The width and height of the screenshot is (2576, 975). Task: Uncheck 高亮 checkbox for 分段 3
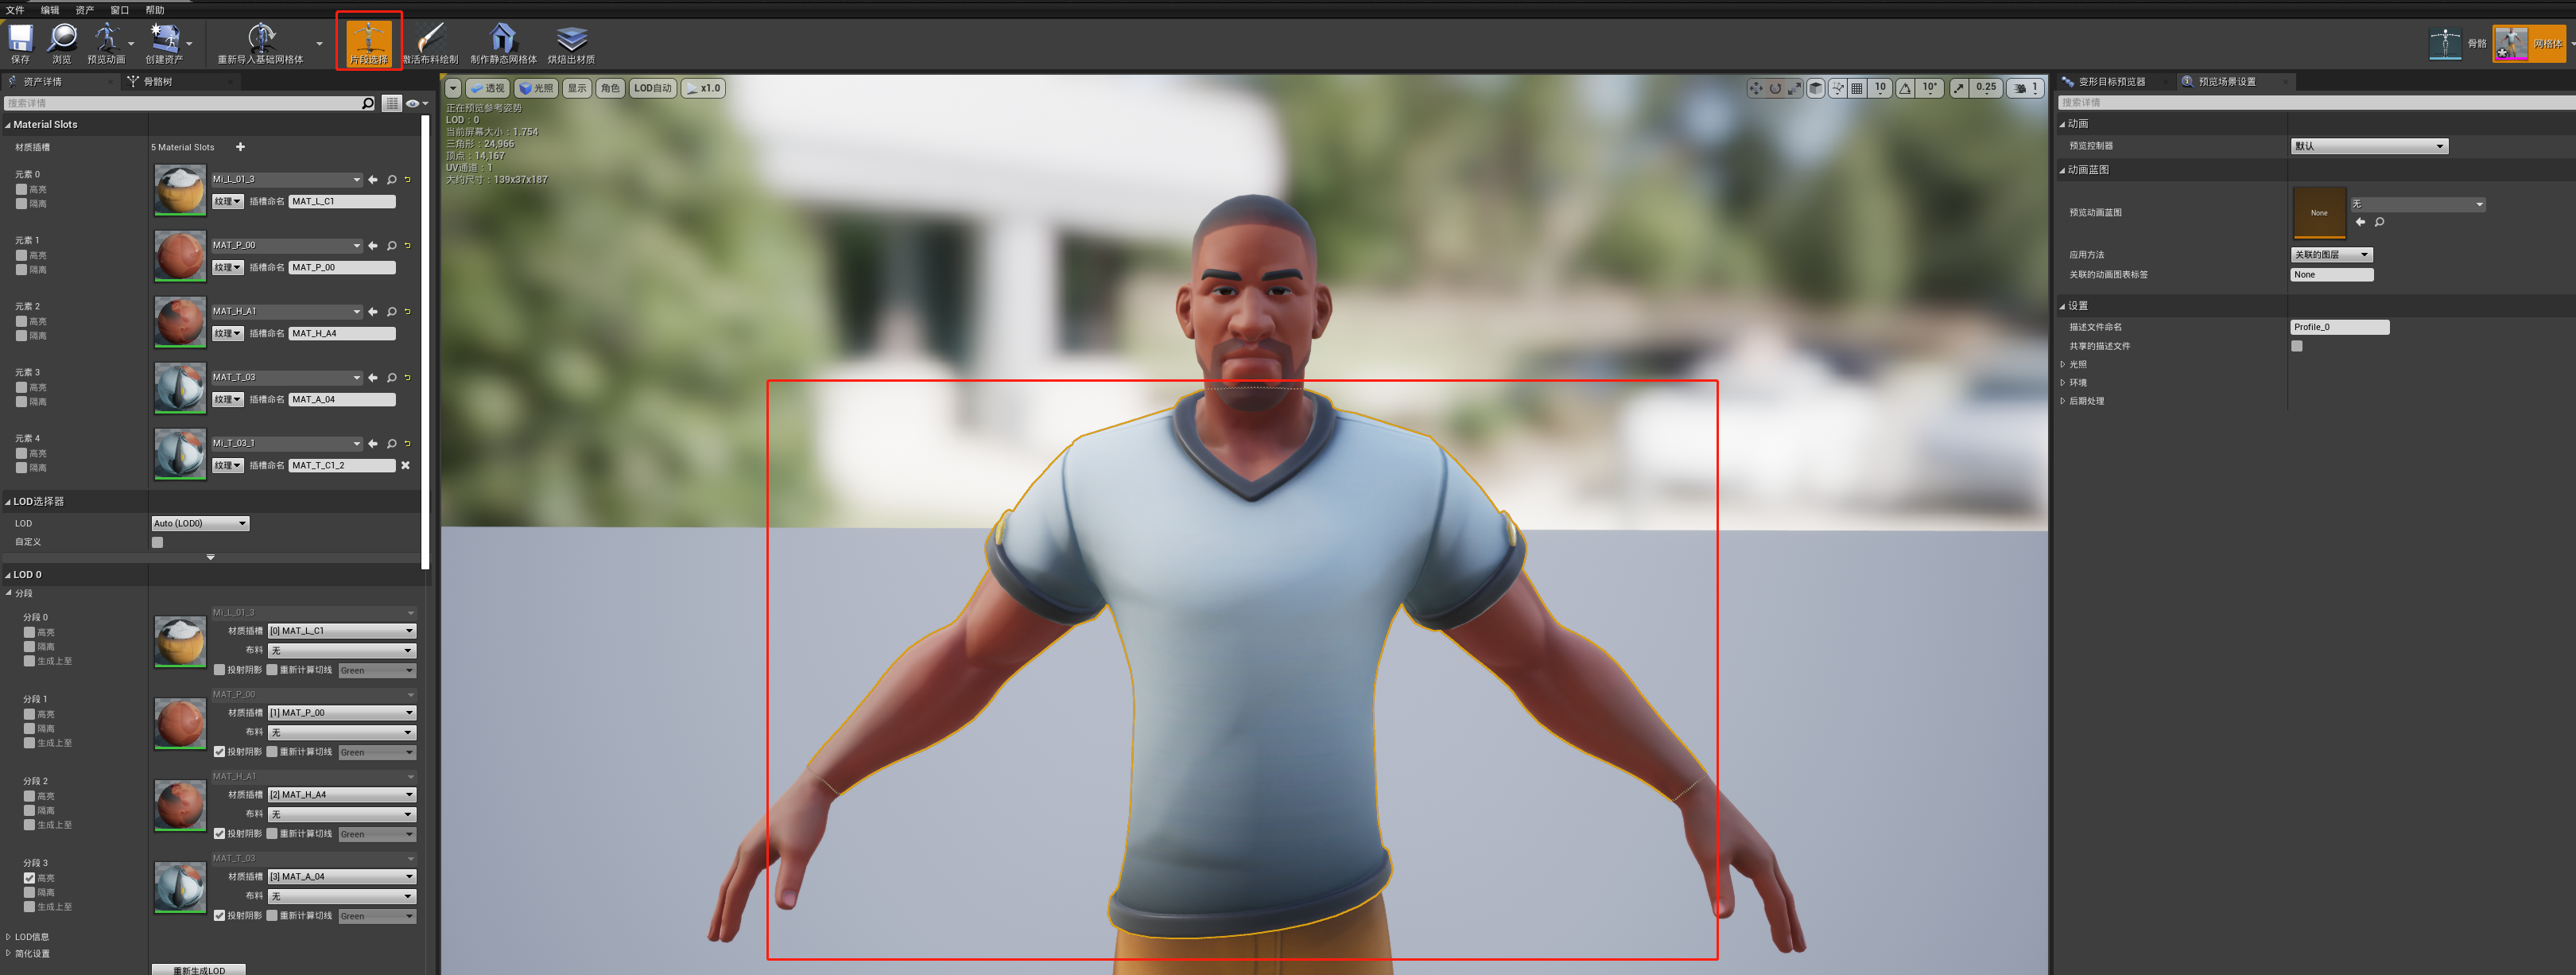pos(29,878)
